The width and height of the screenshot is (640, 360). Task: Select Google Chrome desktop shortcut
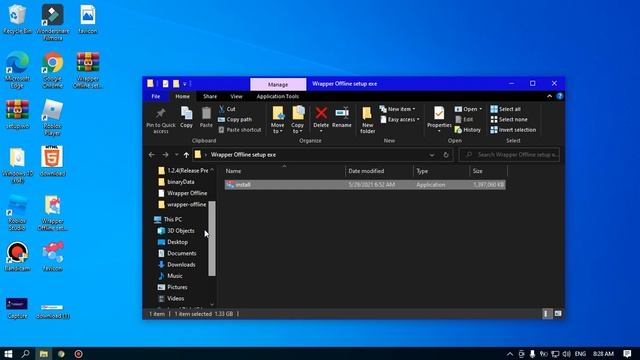point(53,69)
